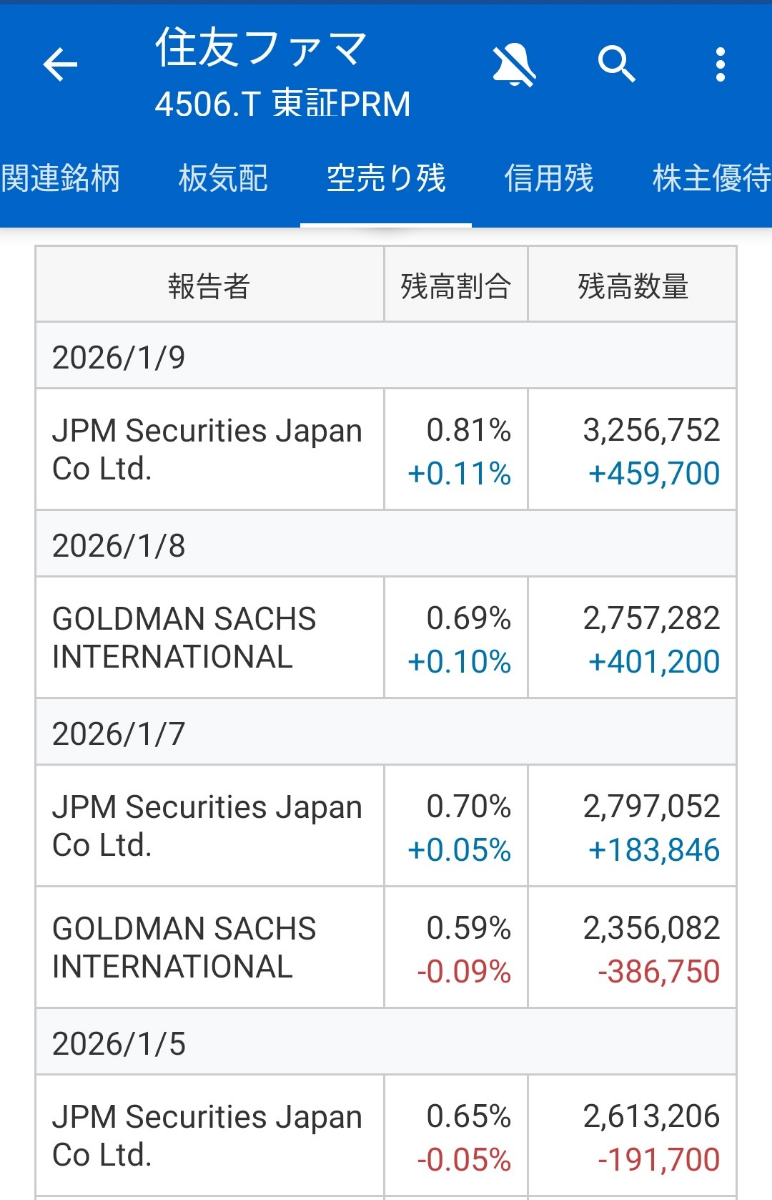Open GOLDMAN SACHS entry under 2026/1/8
This screenshot has height=1200, width=772.
[x=184, y=637]
